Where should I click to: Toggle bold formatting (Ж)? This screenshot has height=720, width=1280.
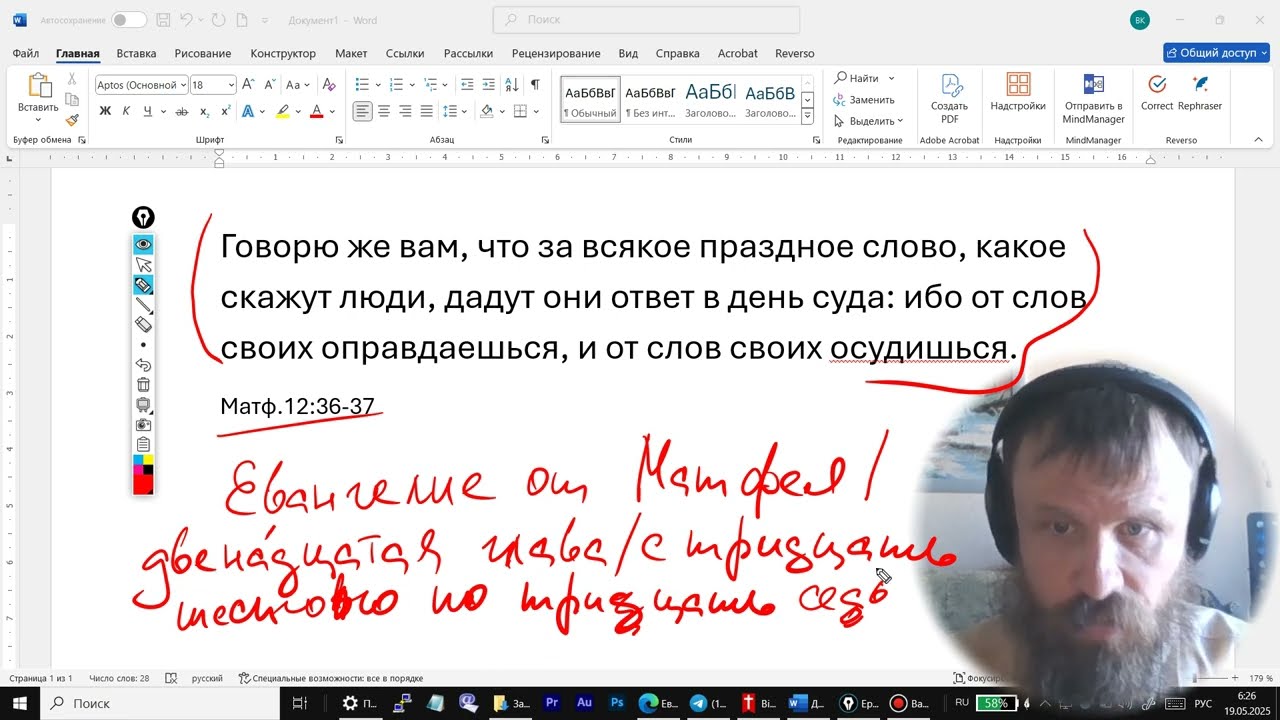tap(105, 111)
